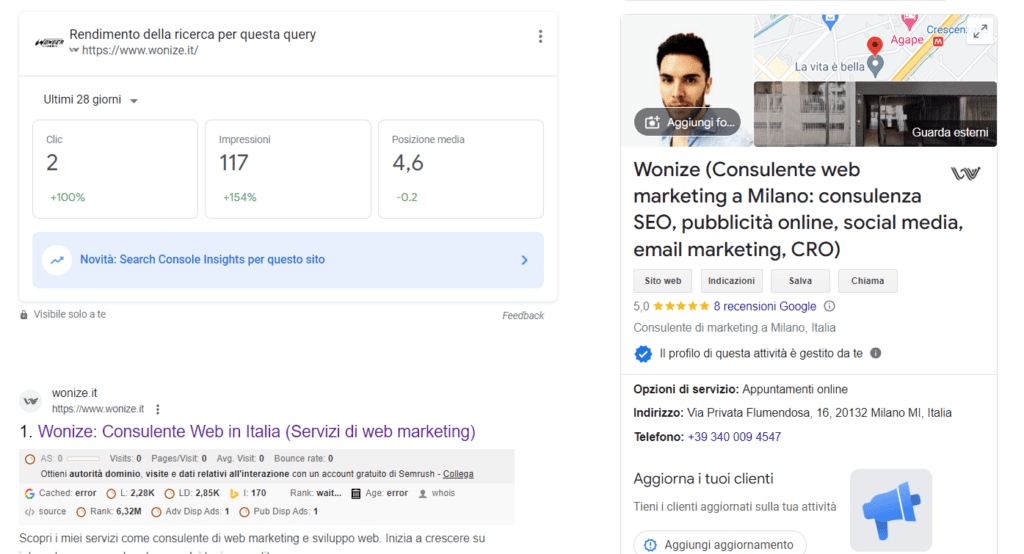The width and height of the screenshot is (1024, 554).
Task: Click the Sito web button
Action: pos(663,281)
